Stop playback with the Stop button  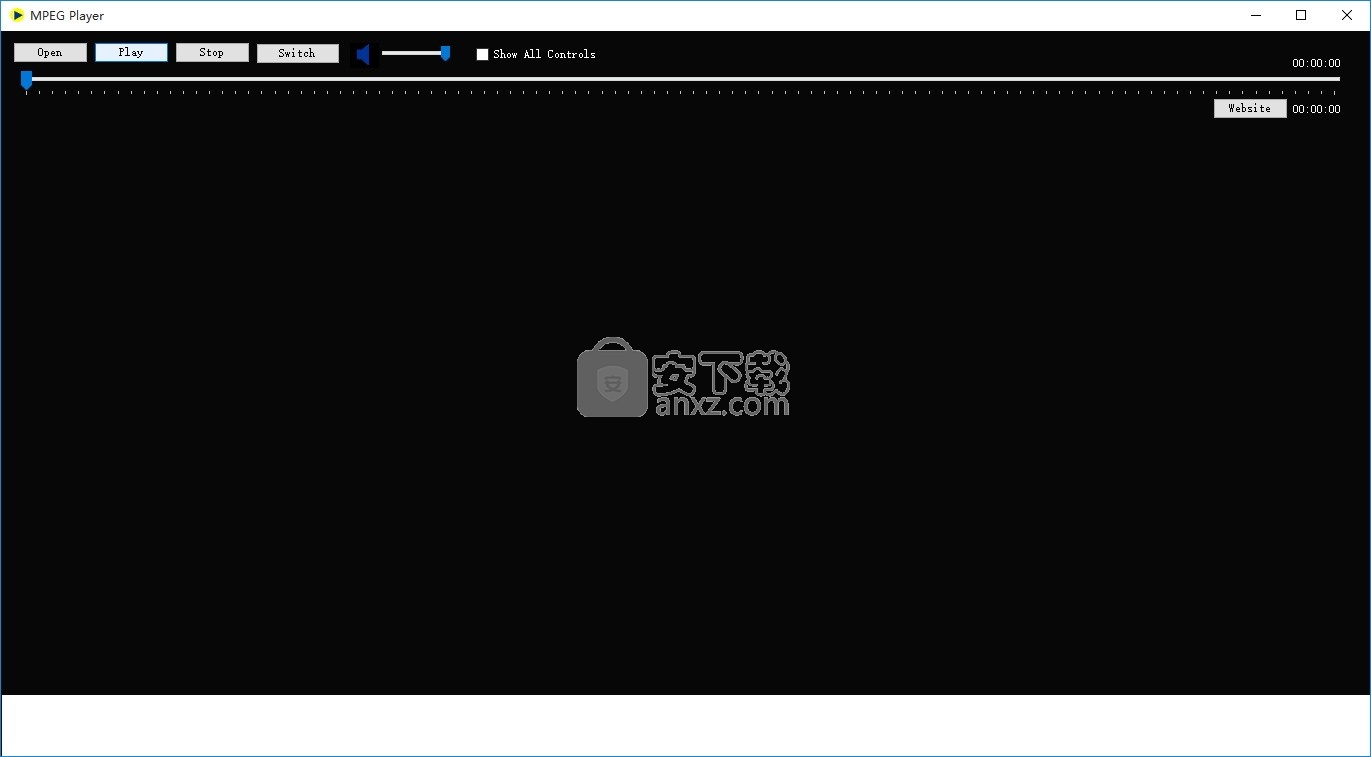212,53
